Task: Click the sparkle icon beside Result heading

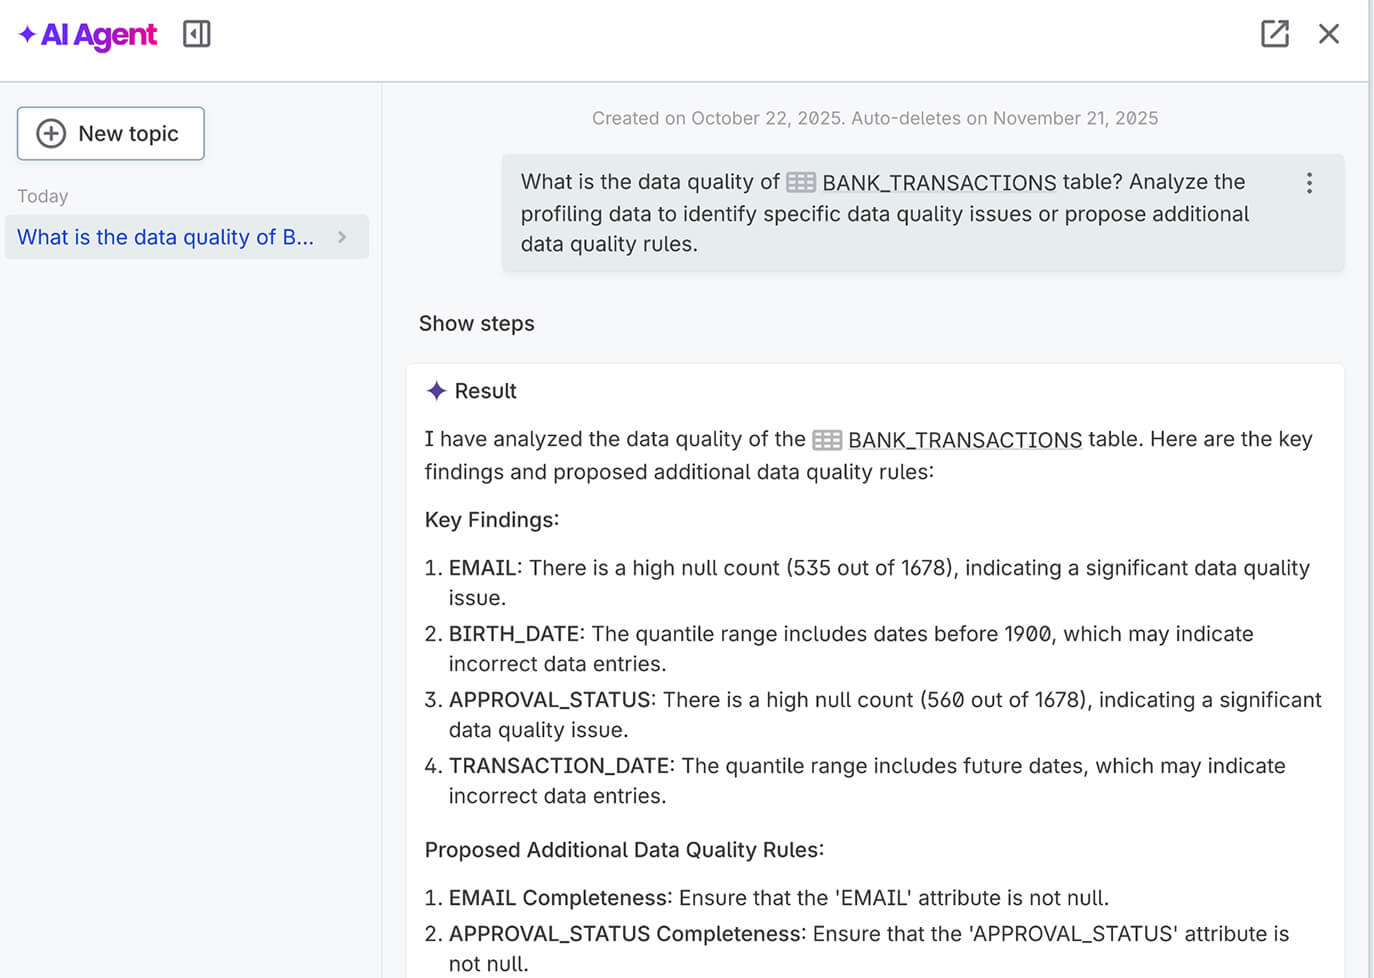Action: 436,391
